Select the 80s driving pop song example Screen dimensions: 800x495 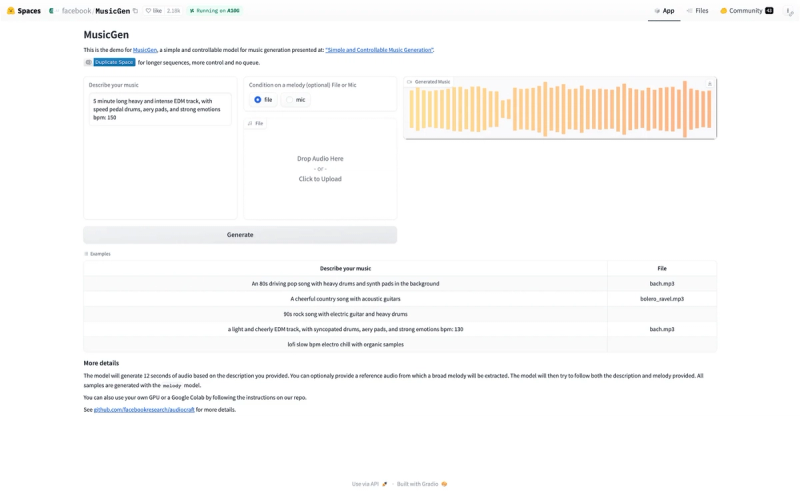click(x=345, y=284)
